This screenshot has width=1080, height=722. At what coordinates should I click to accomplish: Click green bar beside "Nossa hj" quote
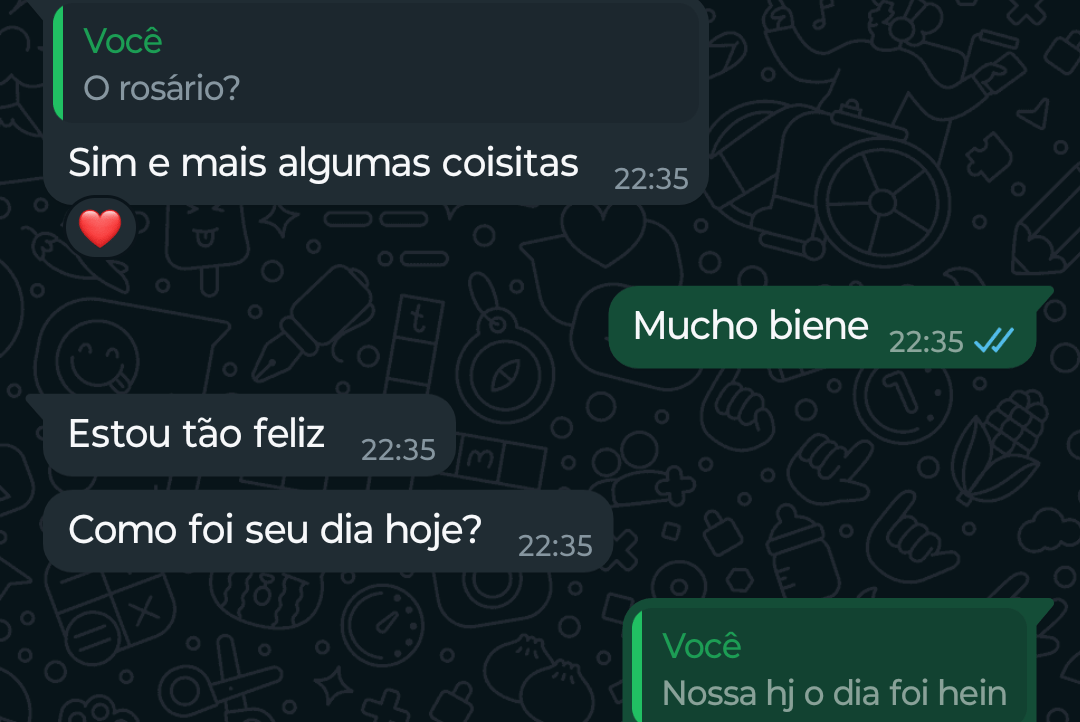[636, 665]
